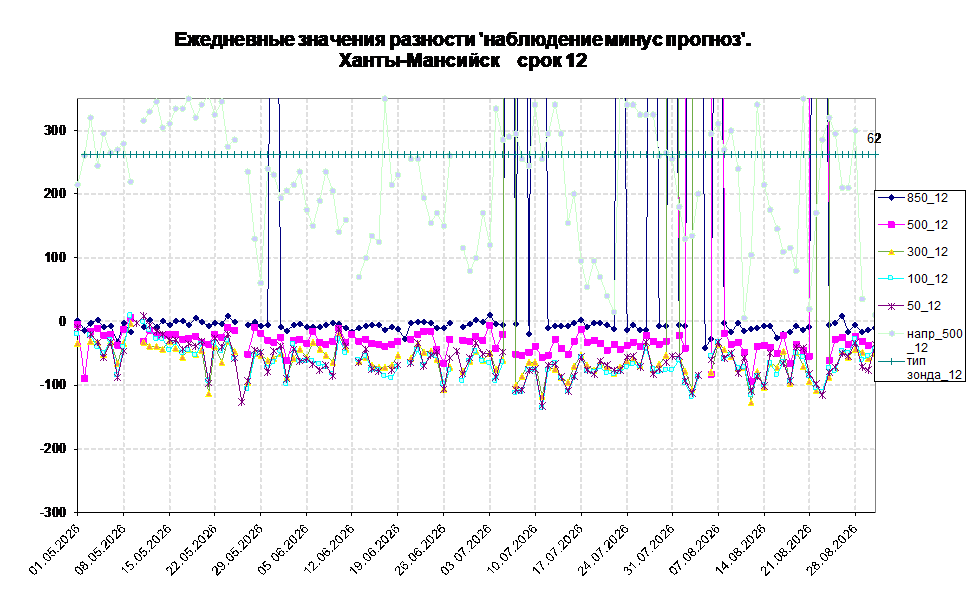The height and width of the screenshot is (599, 976).
Task: Click the 28.08.2026 date label
Action: pos(832,549)
